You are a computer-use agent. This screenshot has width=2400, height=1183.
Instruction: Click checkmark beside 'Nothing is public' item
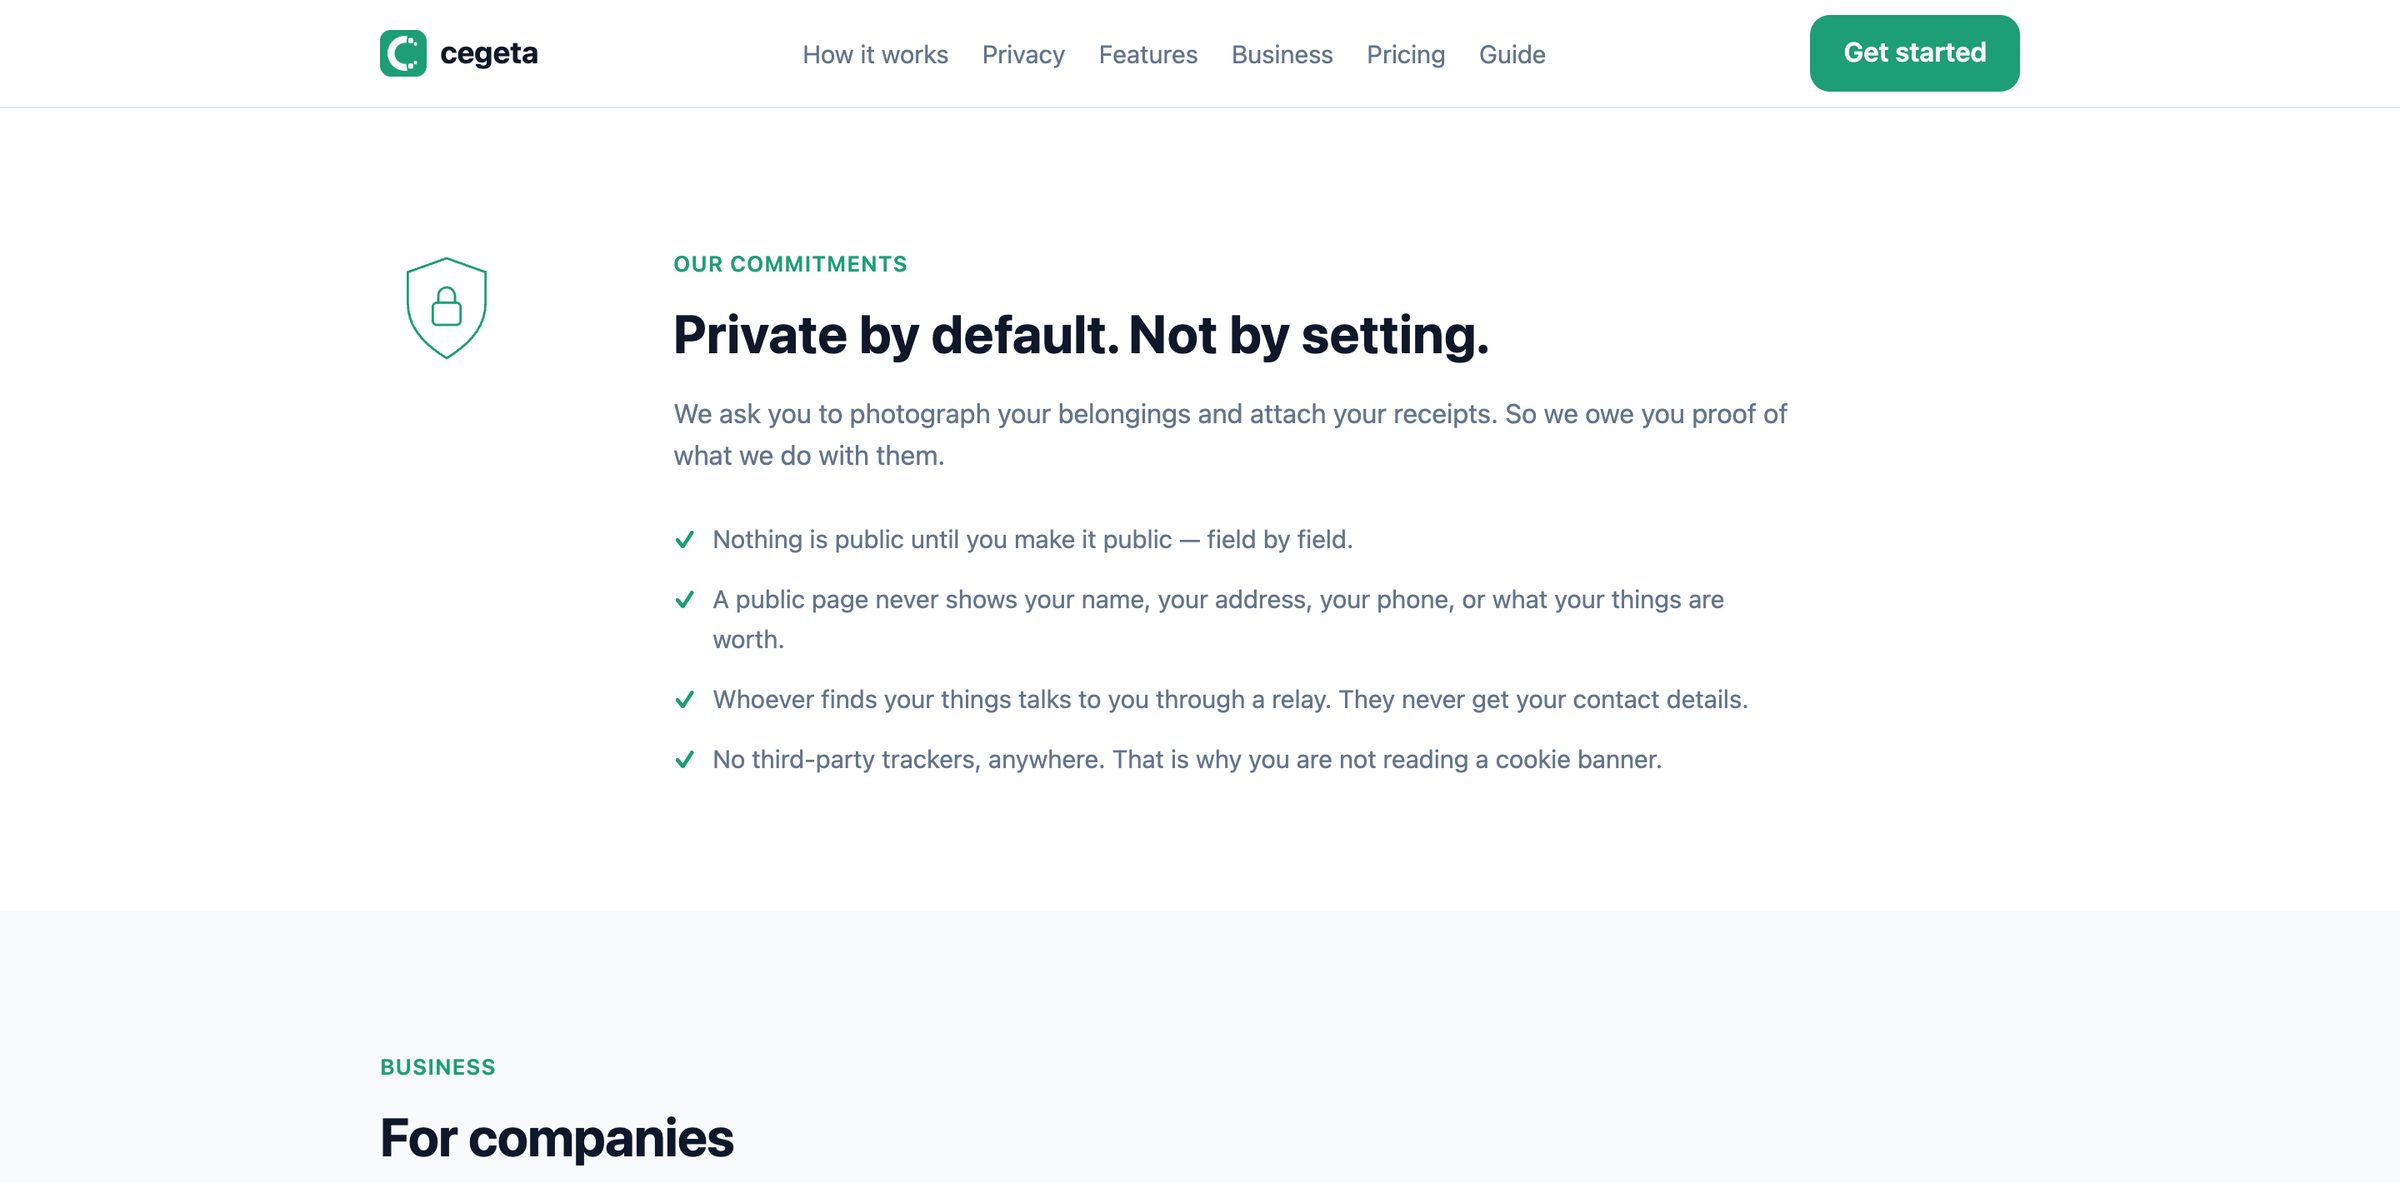click(685, 540)
